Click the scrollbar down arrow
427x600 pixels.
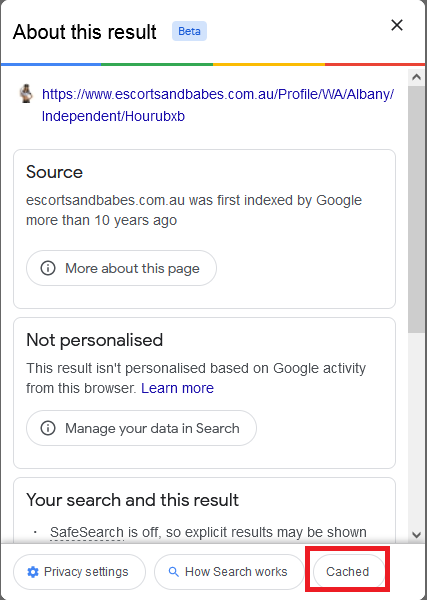coord(416,534)
